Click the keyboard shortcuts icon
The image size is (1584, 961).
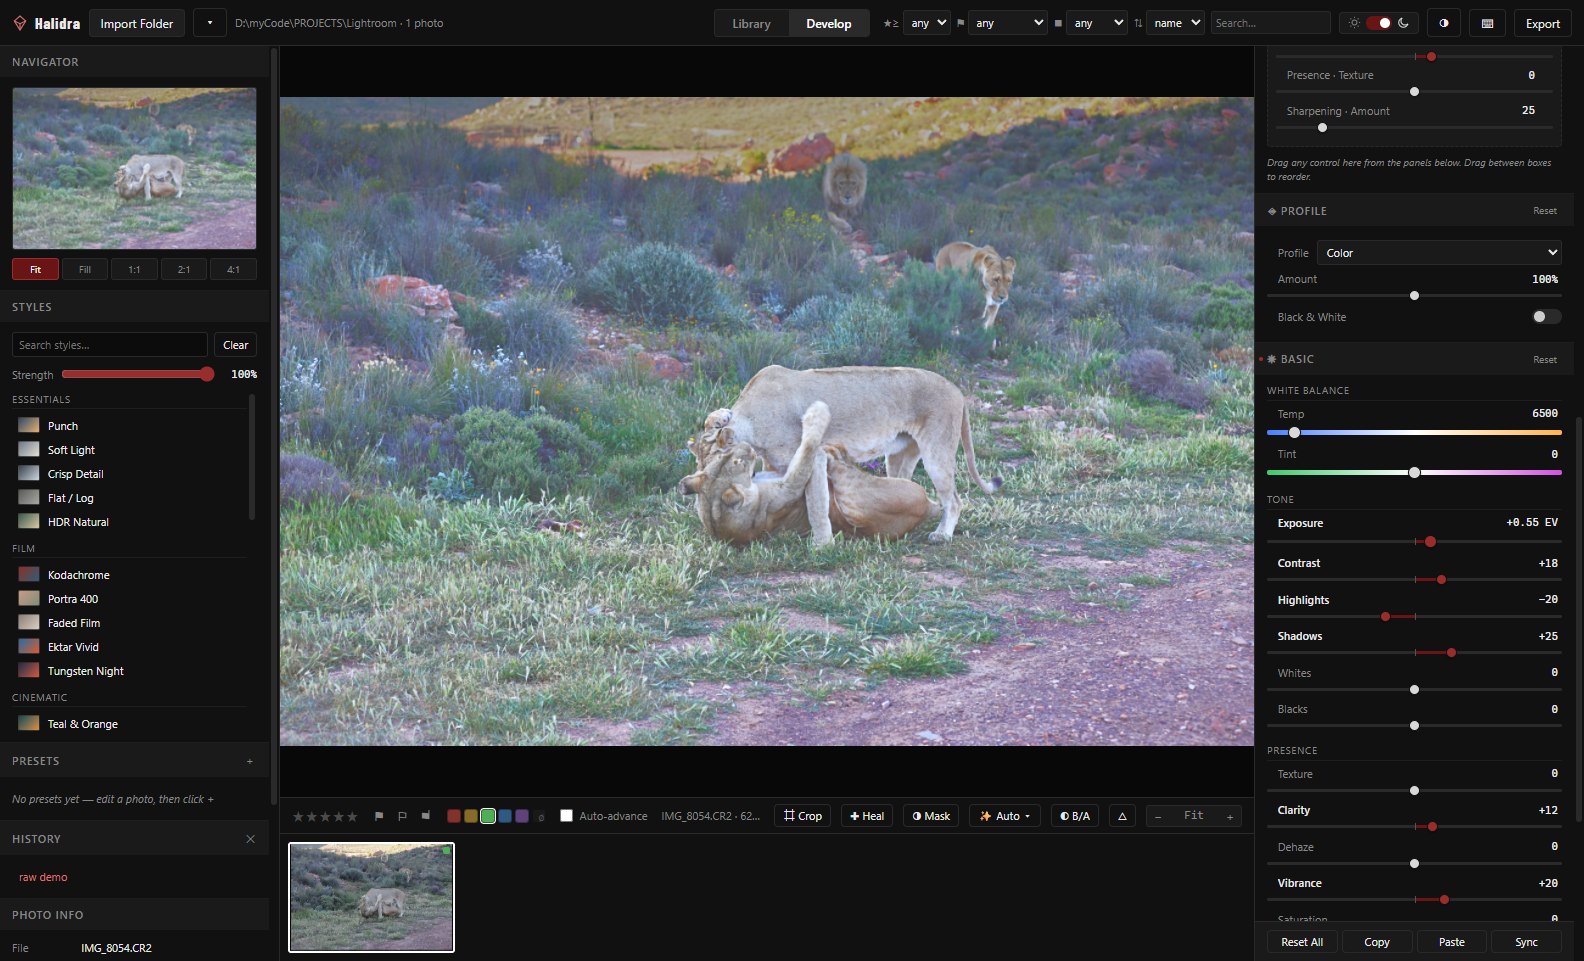(x=1487, y=23)
